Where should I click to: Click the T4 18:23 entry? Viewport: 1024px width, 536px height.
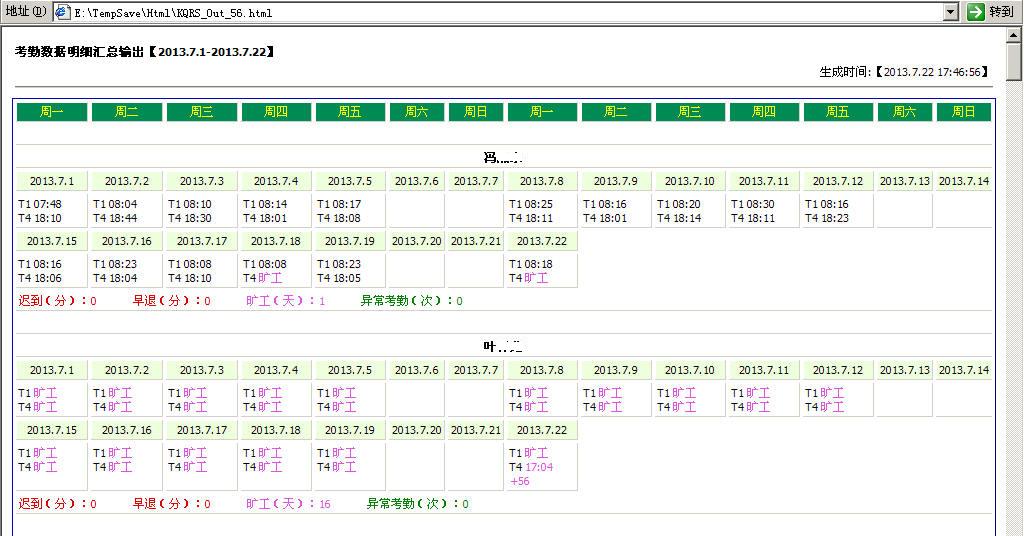[827, 218]
